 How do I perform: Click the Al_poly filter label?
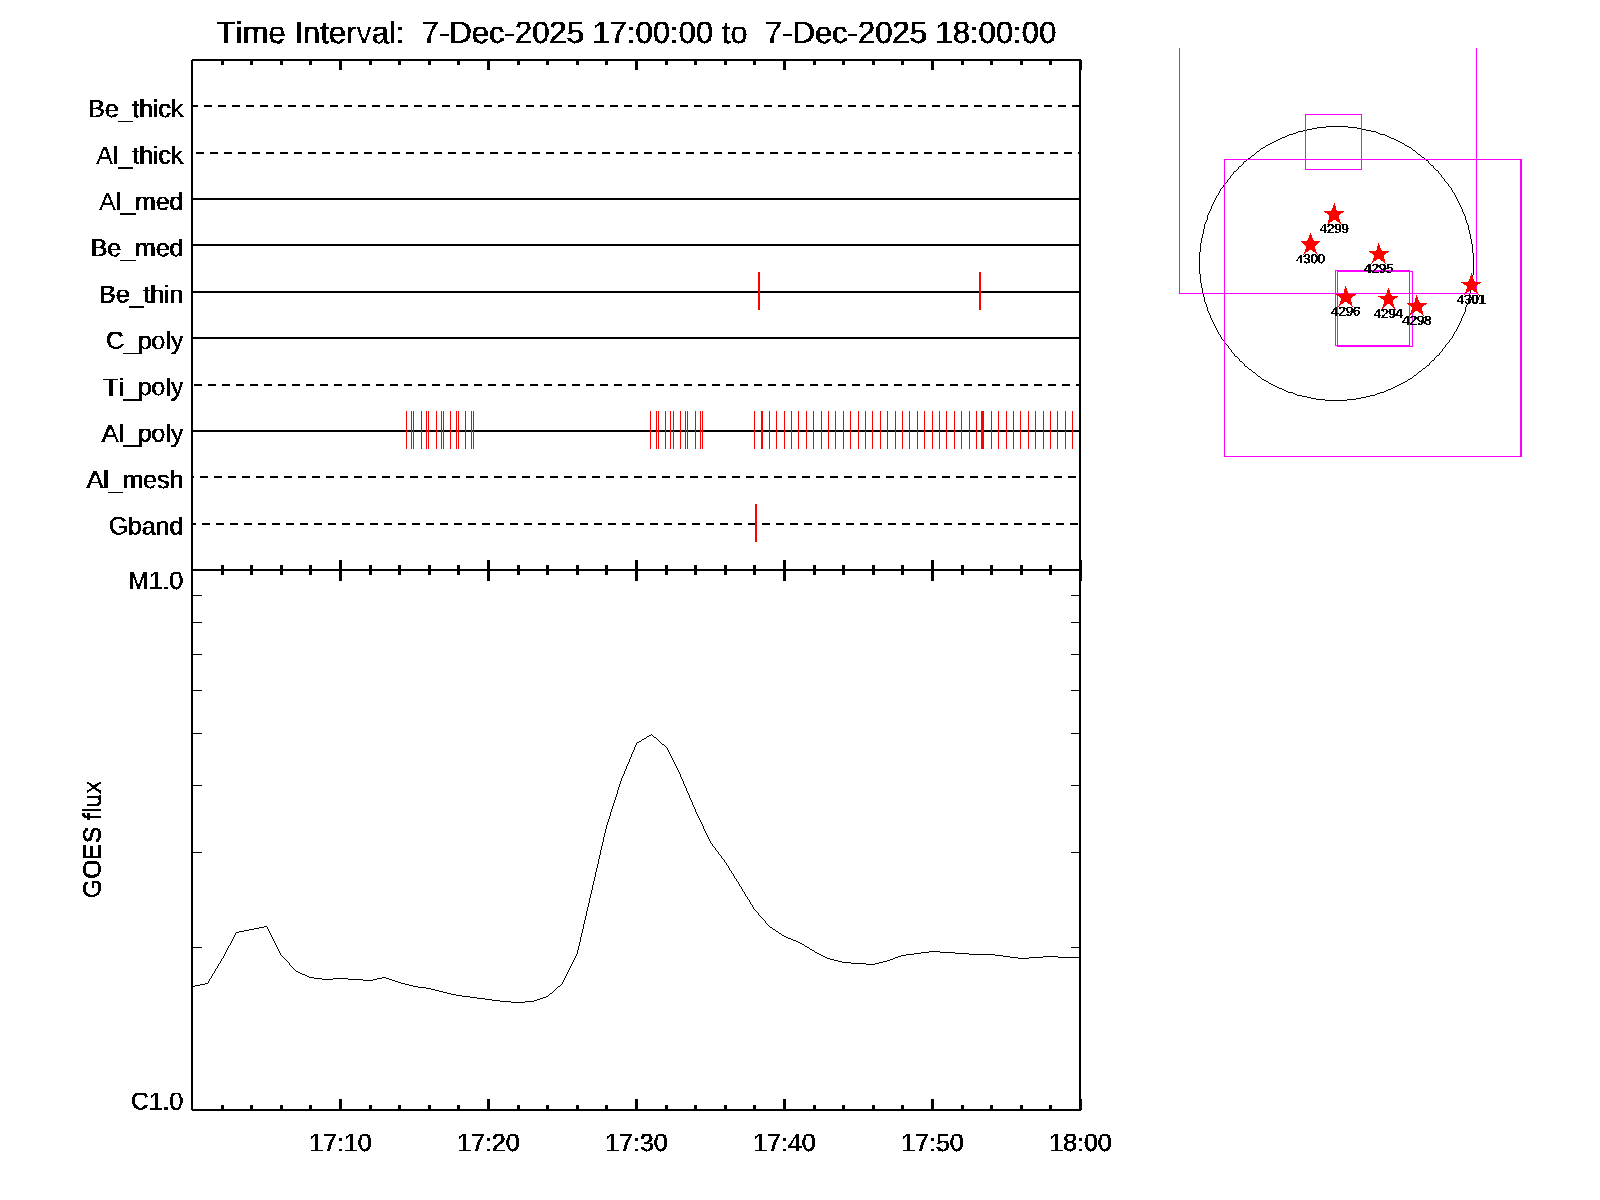(x=142, y=434)
